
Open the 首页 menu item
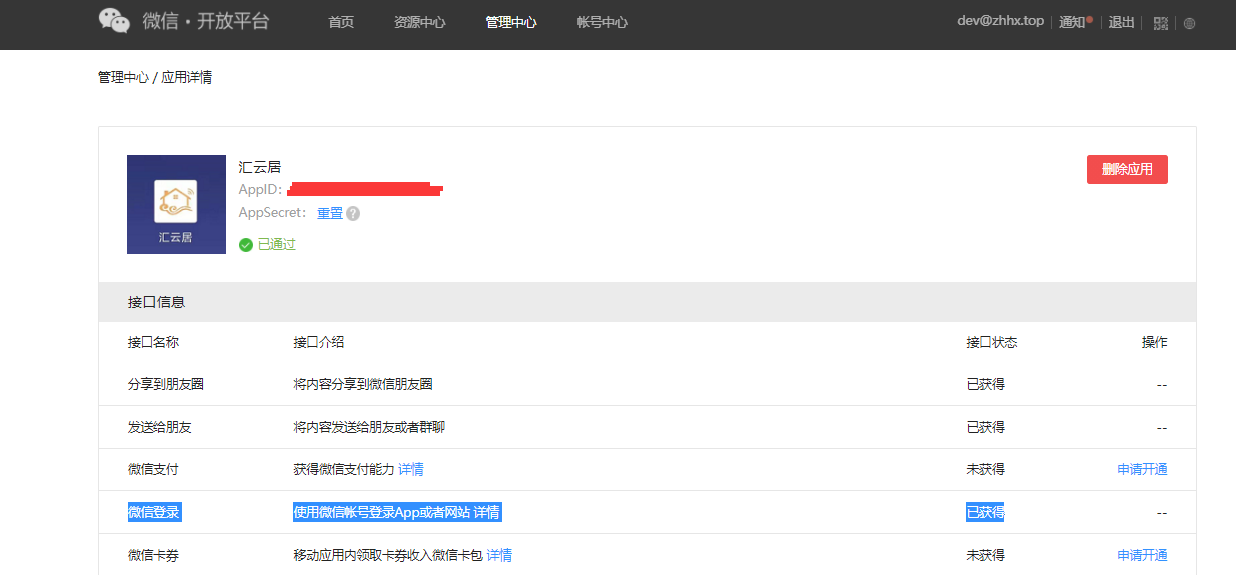click(x=341, y=22)
